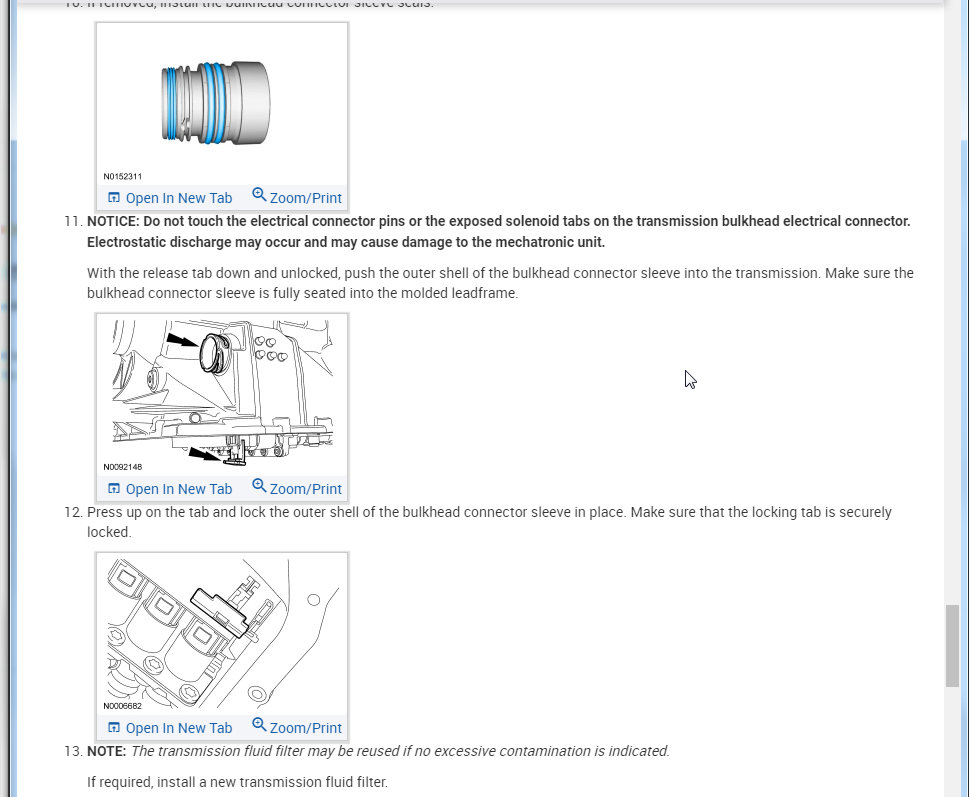The image size is (969, 797).
Task: Click the bold NOTICE text in step 11
Action: 499,232
